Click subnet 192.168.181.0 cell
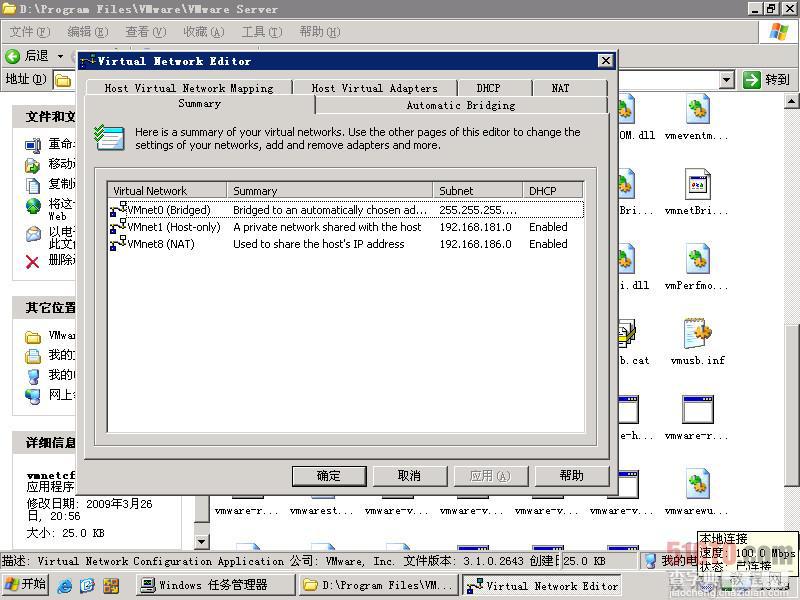This screenshot has height=600, width=800. (476, 227)
